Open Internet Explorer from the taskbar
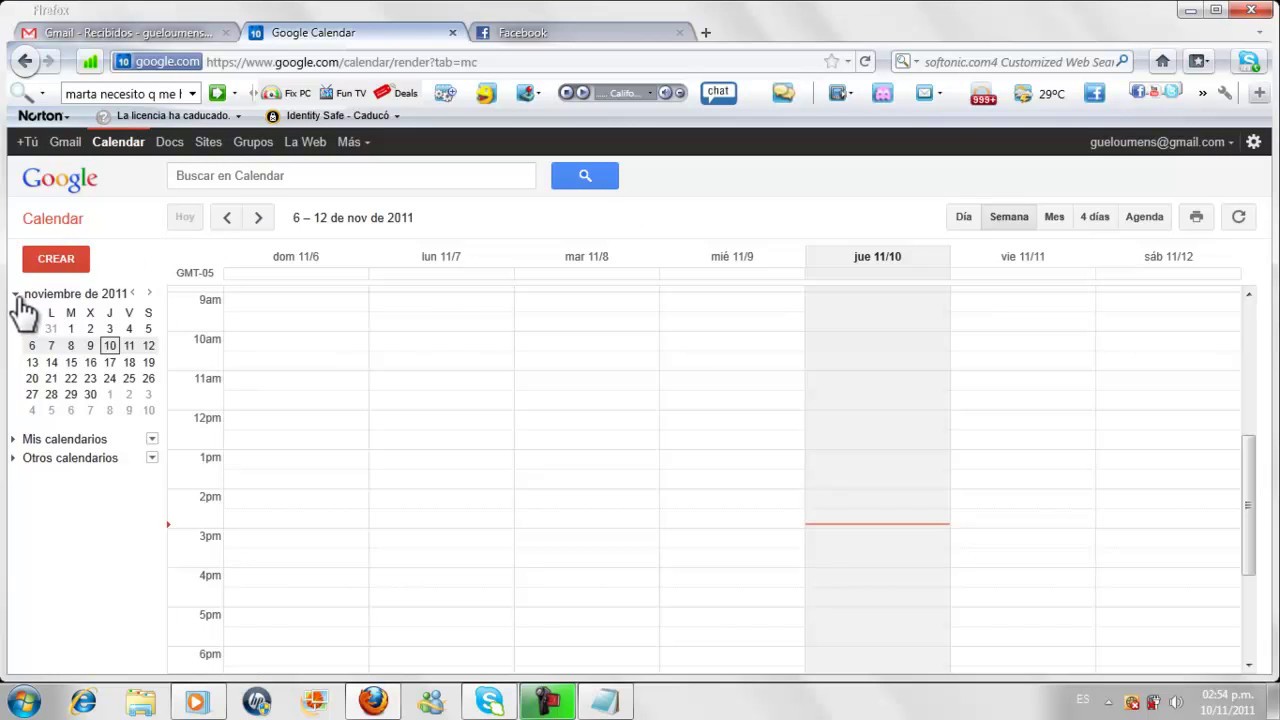Image resolution: width=1280 pixels, height=720 pixels. point(83,702)
